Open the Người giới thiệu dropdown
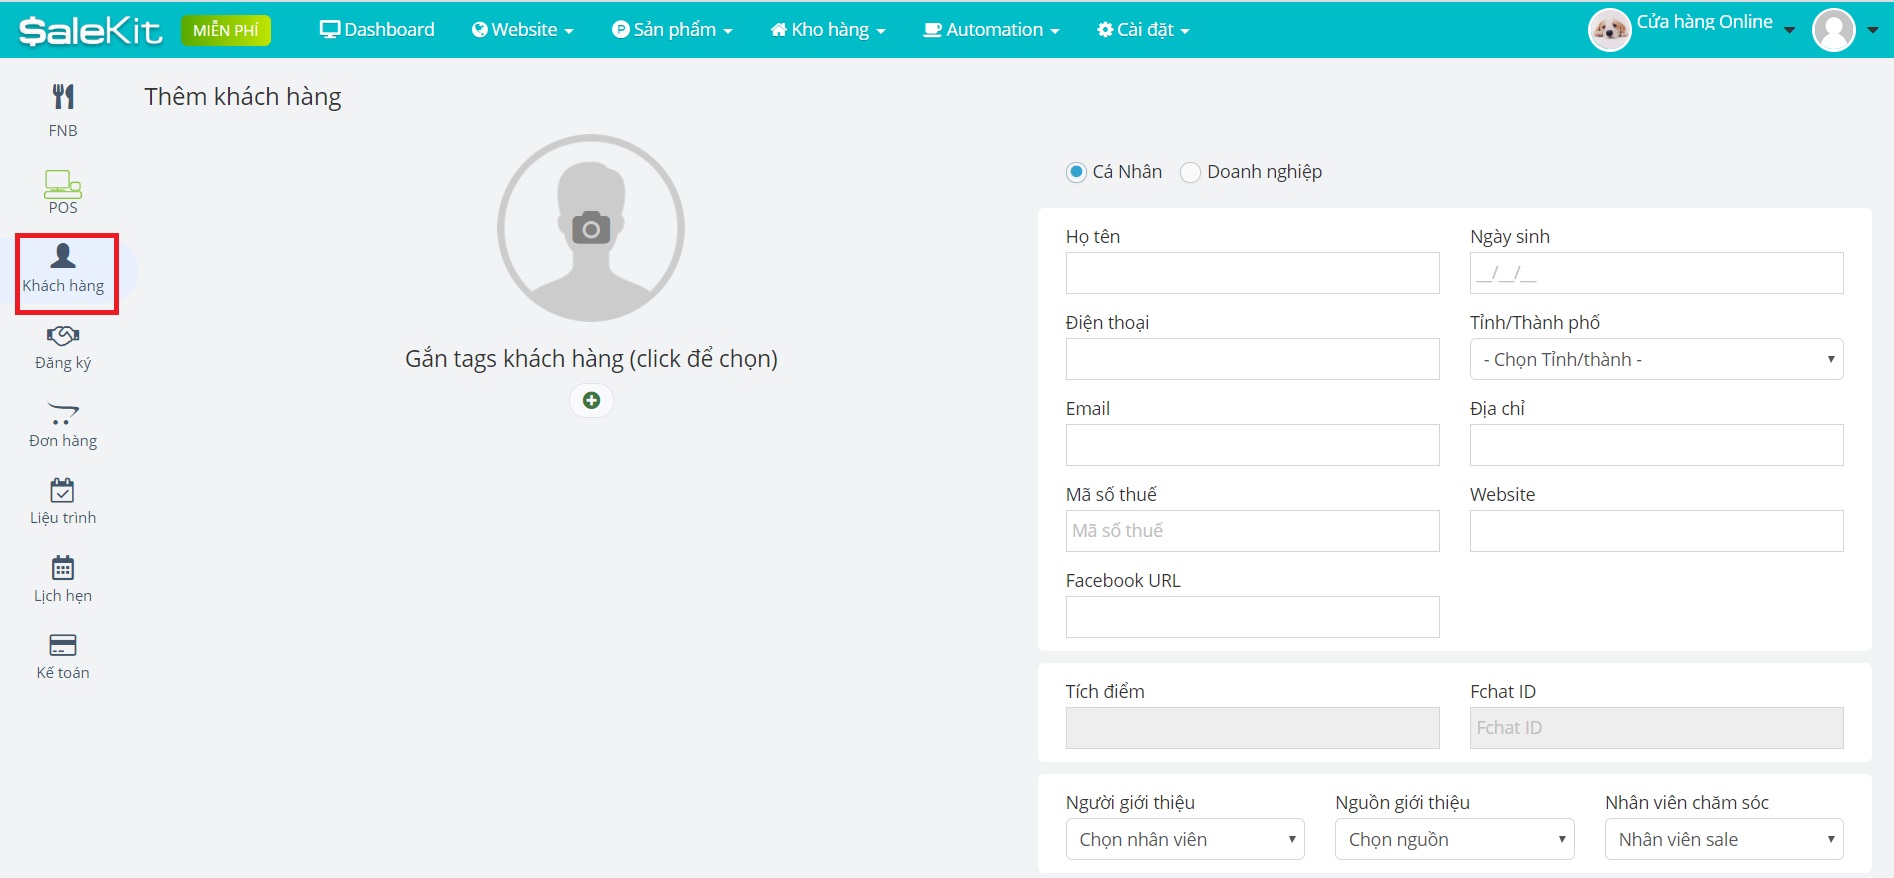The width and height of the screenshot is (1894, 878). click(x=1185, y=839)
